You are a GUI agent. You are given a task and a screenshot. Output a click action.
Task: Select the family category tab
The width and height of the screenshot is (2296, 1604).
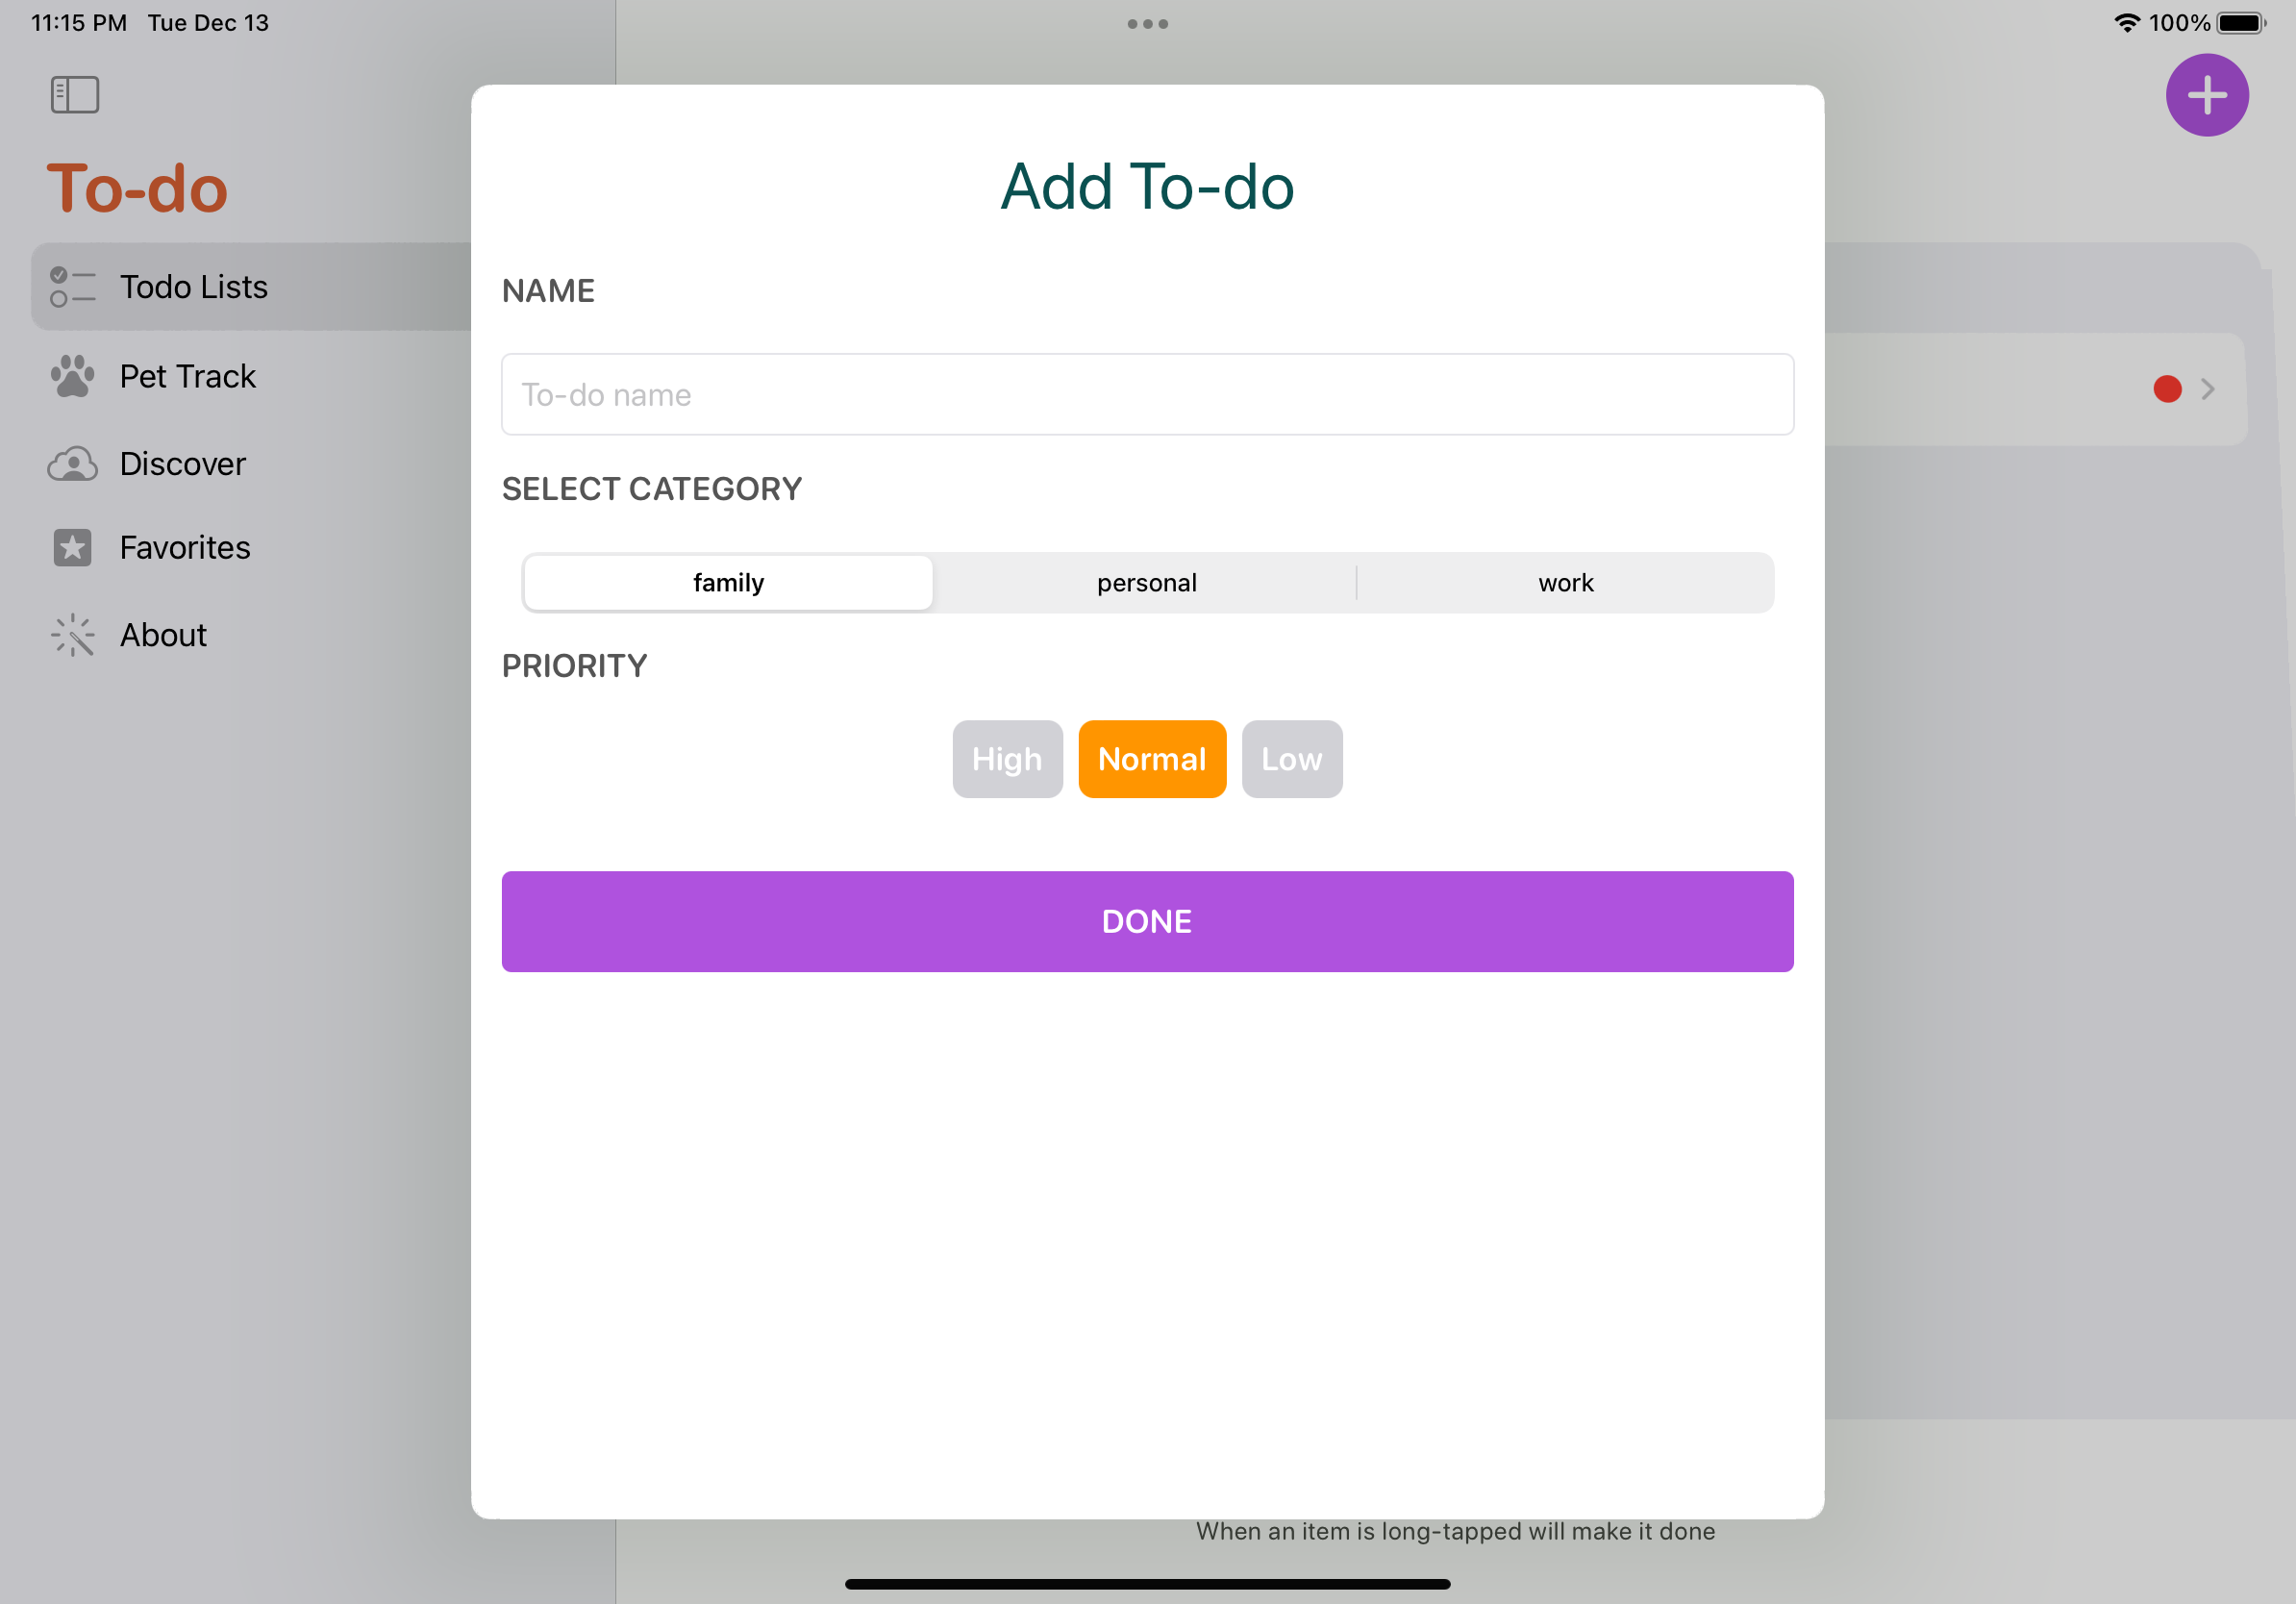pos(728,581)
